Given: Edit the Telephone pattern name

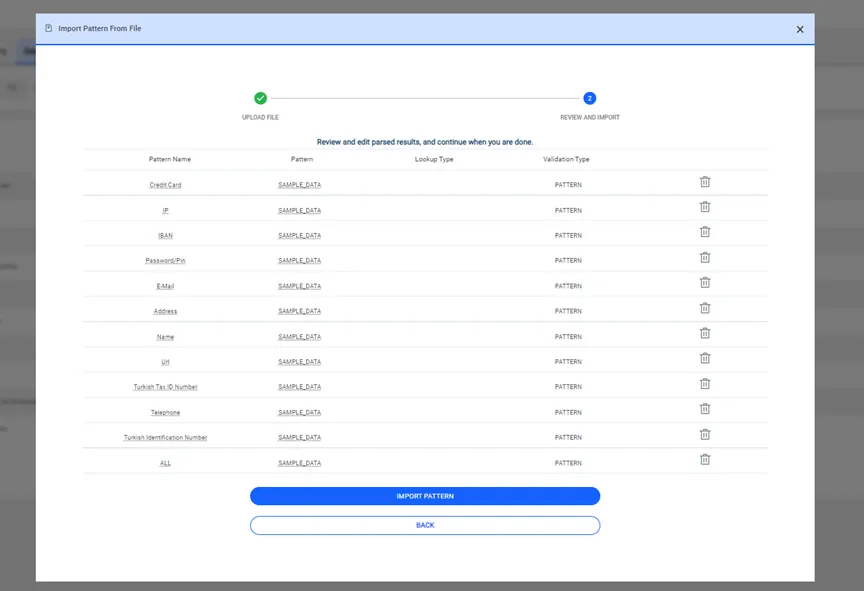Looking at the screenshot, I should point(165,412).
